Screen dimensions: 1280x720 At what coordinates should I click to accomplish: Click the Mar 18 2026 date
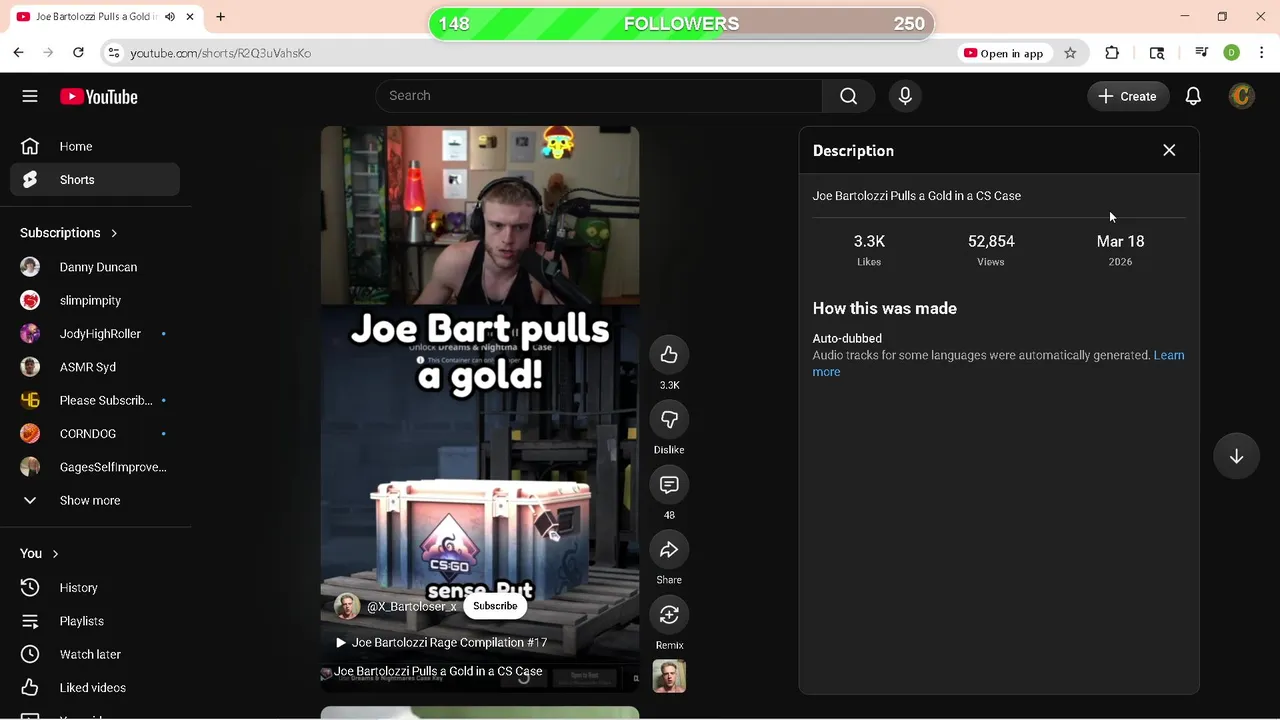pyautogui.click(x=1120, y=250)
